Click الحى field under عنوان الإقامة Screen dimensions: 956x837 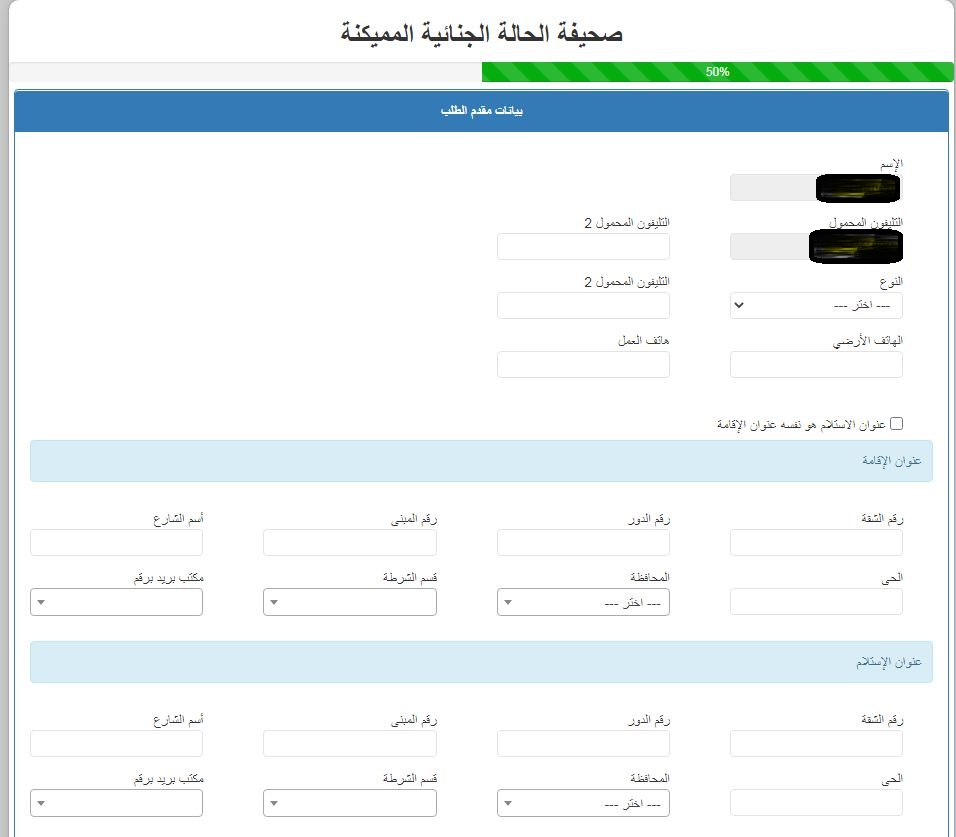816,602
